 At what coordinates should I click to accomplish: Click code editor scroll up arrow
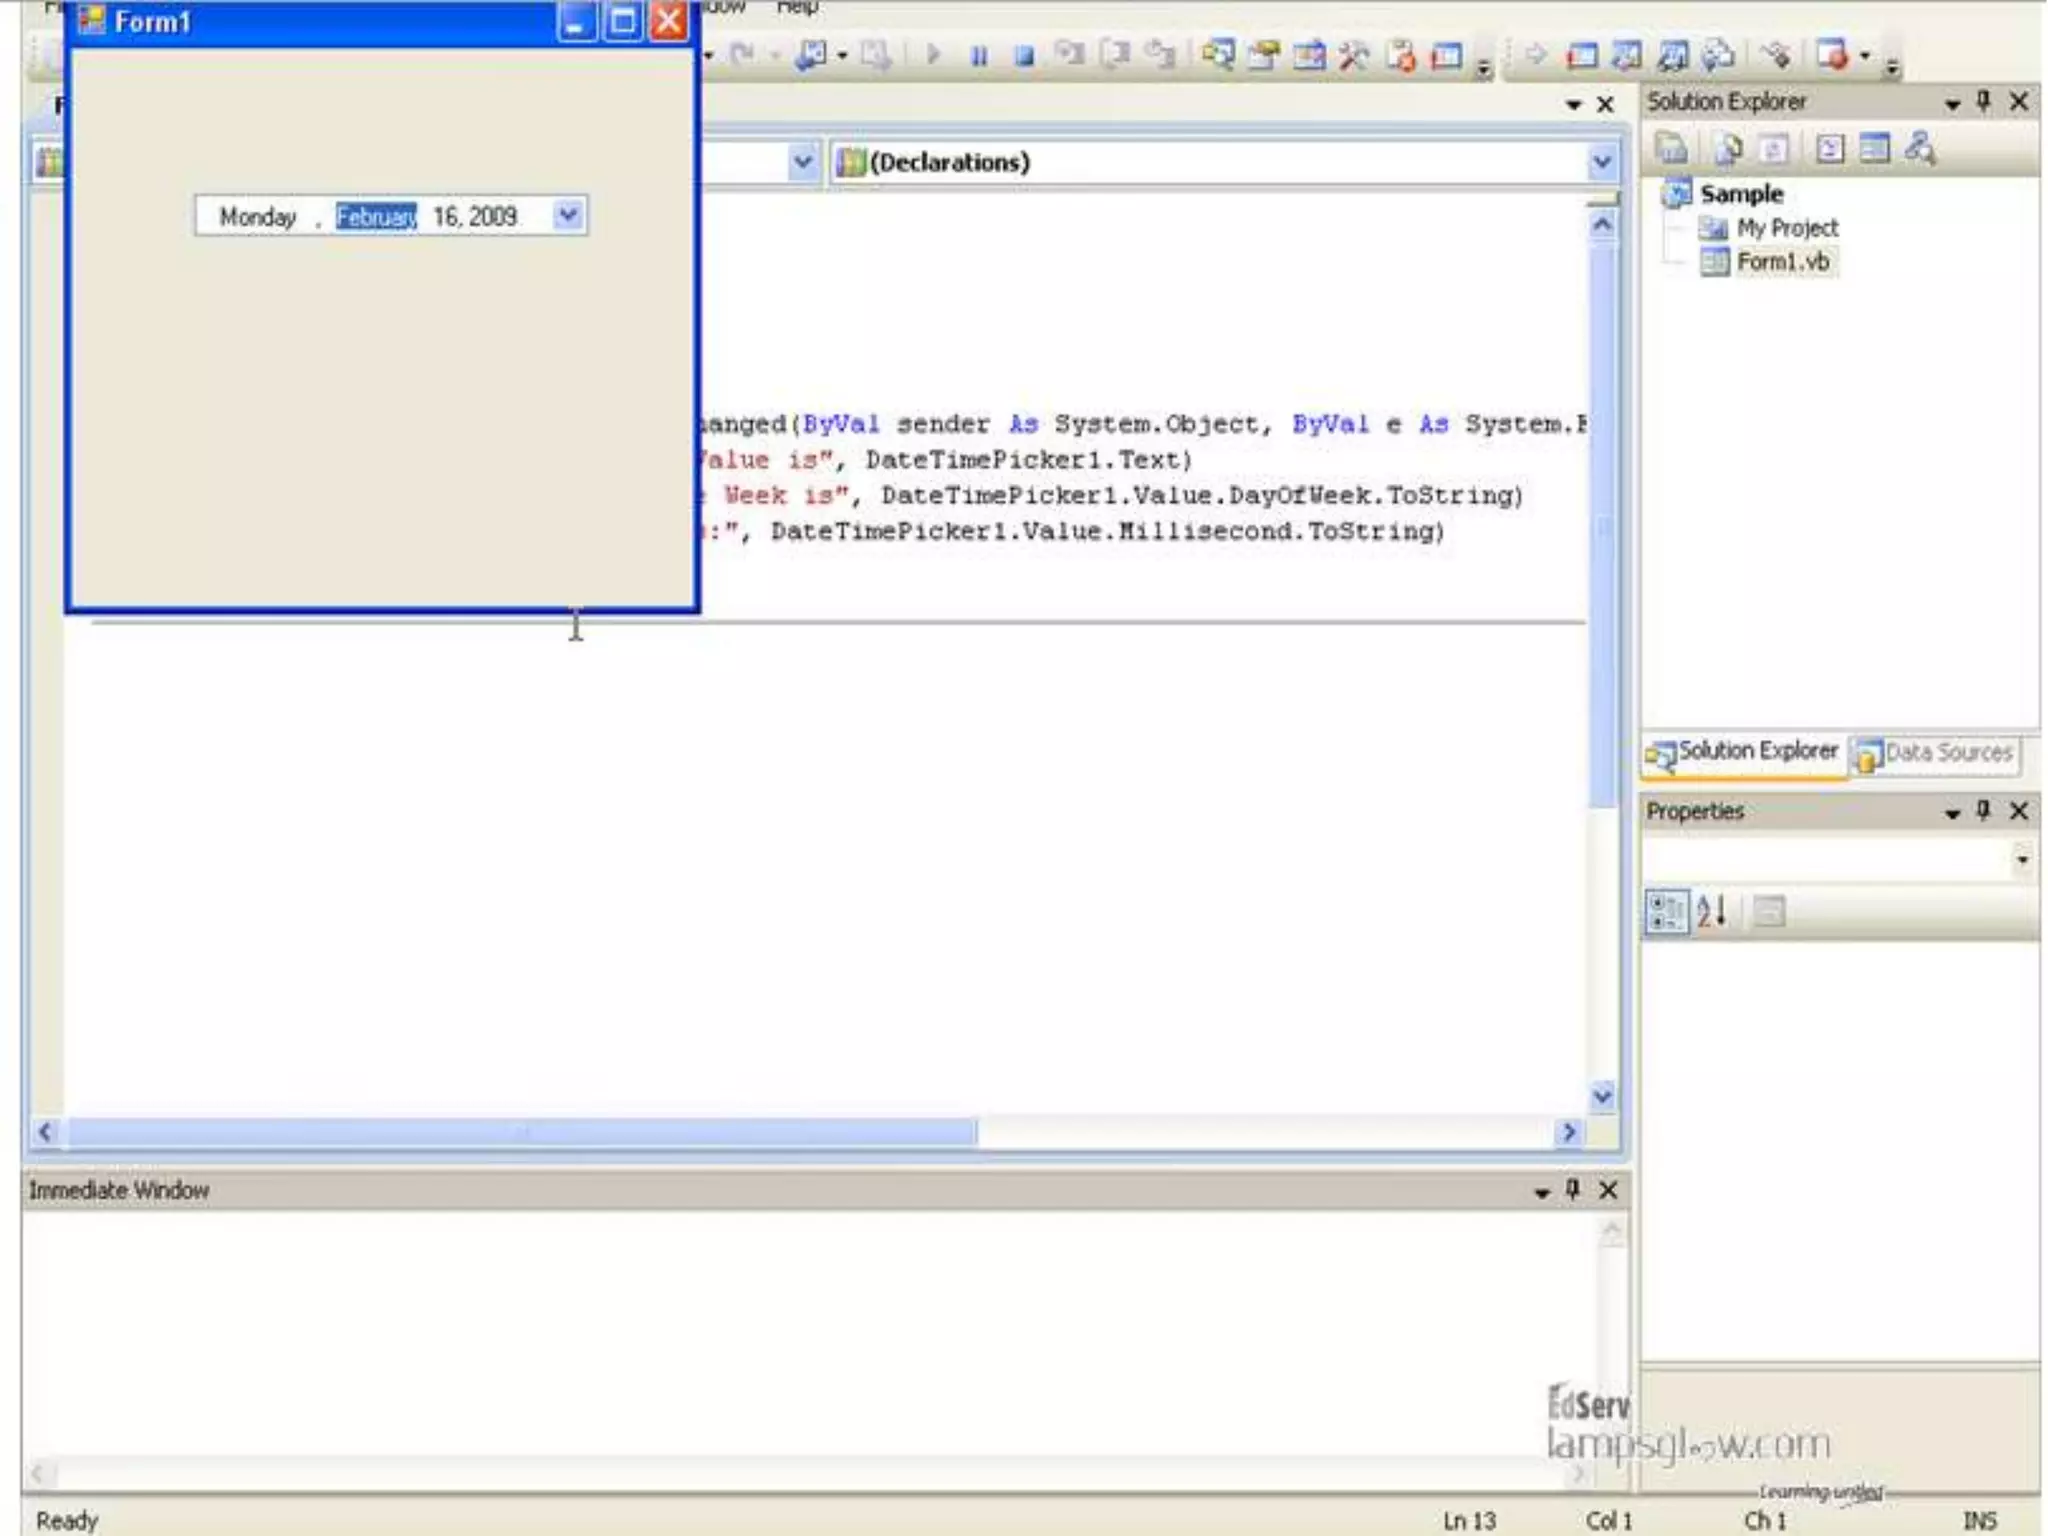pos(1602,224)
